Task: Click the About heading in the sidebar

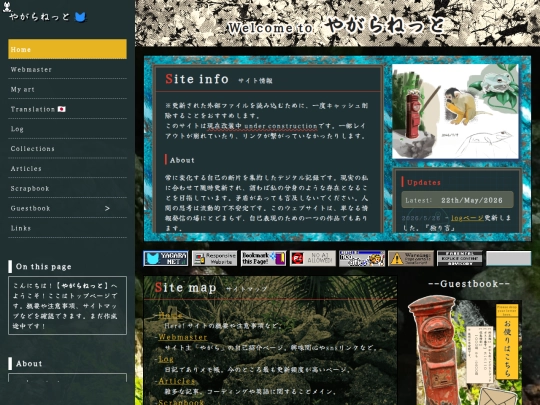Action: click(29, 364)
